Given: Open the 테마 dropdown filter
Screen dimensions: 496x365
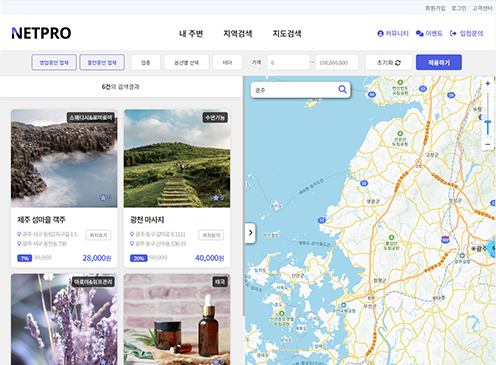Looking at the screenshot, I should [x=227, y=62].
